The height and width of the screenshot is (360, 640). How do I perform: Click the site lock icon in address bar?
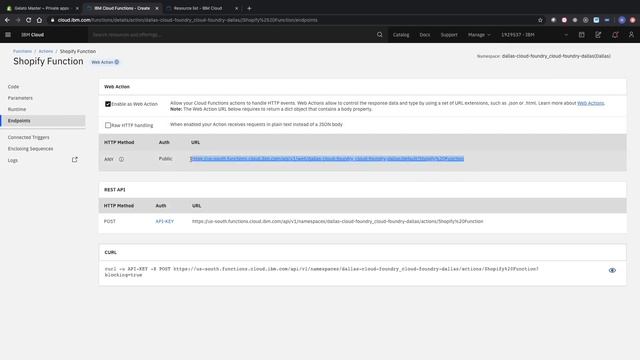coord(52,20)
